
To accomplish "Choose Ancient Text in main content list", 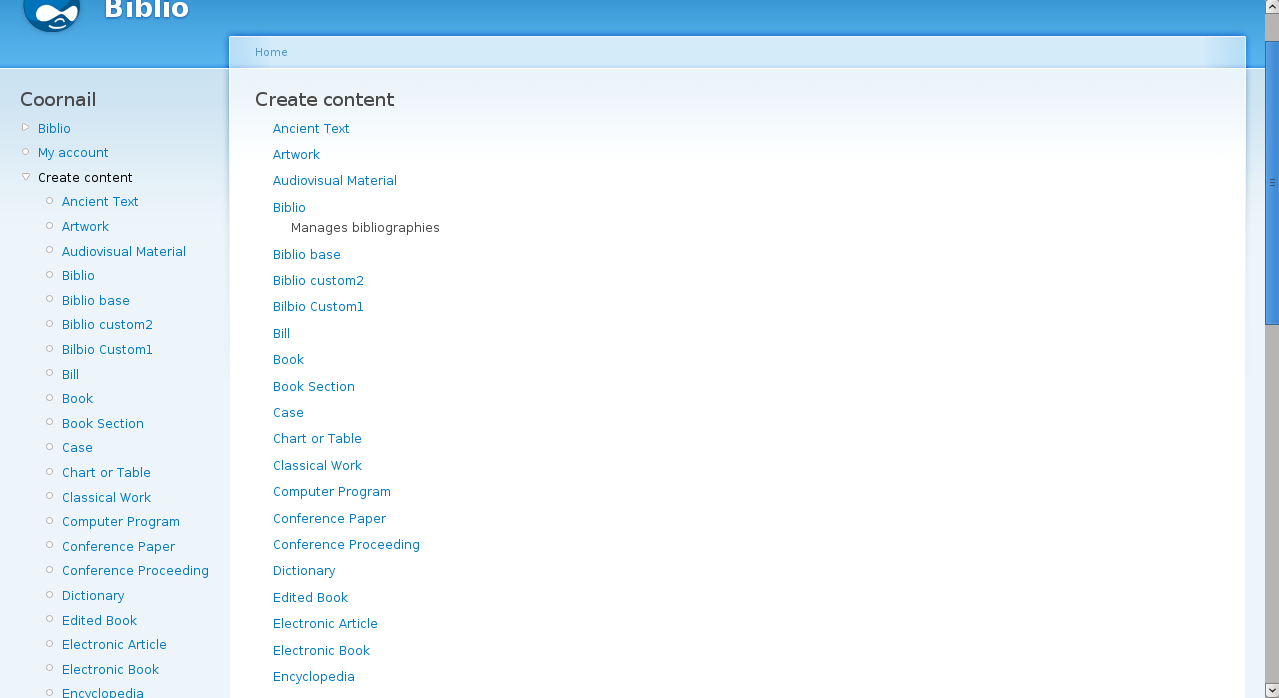I will tap(311, 129).
